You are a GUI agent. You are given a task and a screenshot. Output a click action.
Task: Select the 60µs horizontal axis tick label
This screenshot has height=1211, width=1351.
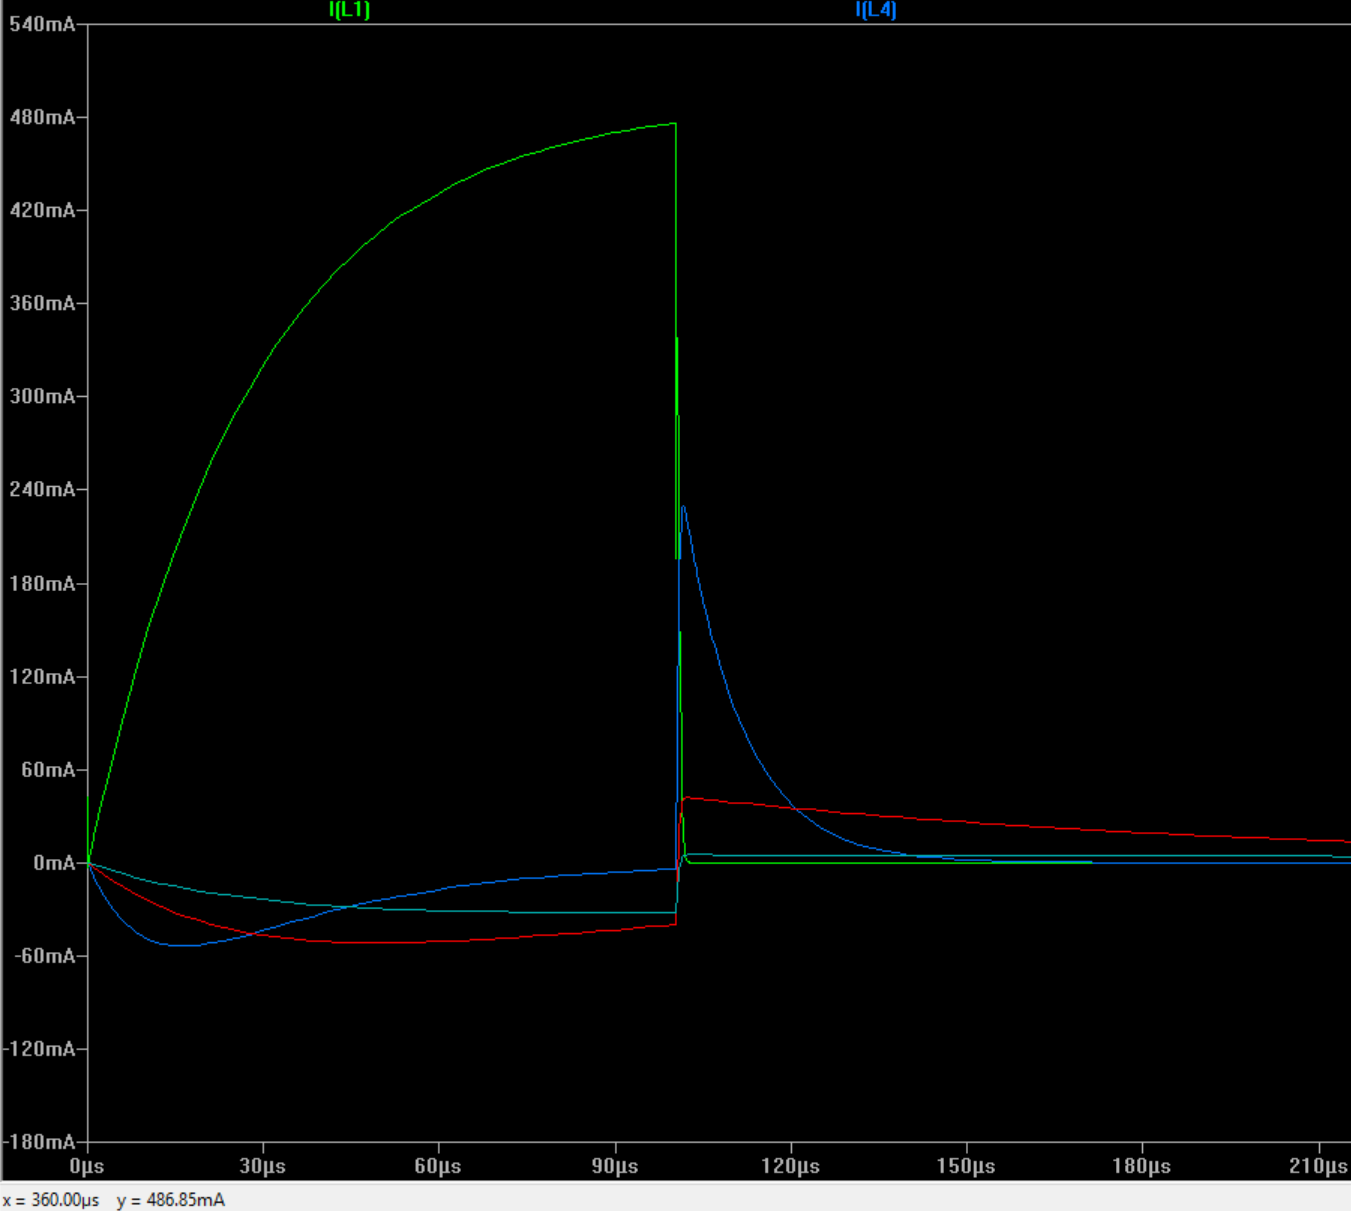point(438,1167)
